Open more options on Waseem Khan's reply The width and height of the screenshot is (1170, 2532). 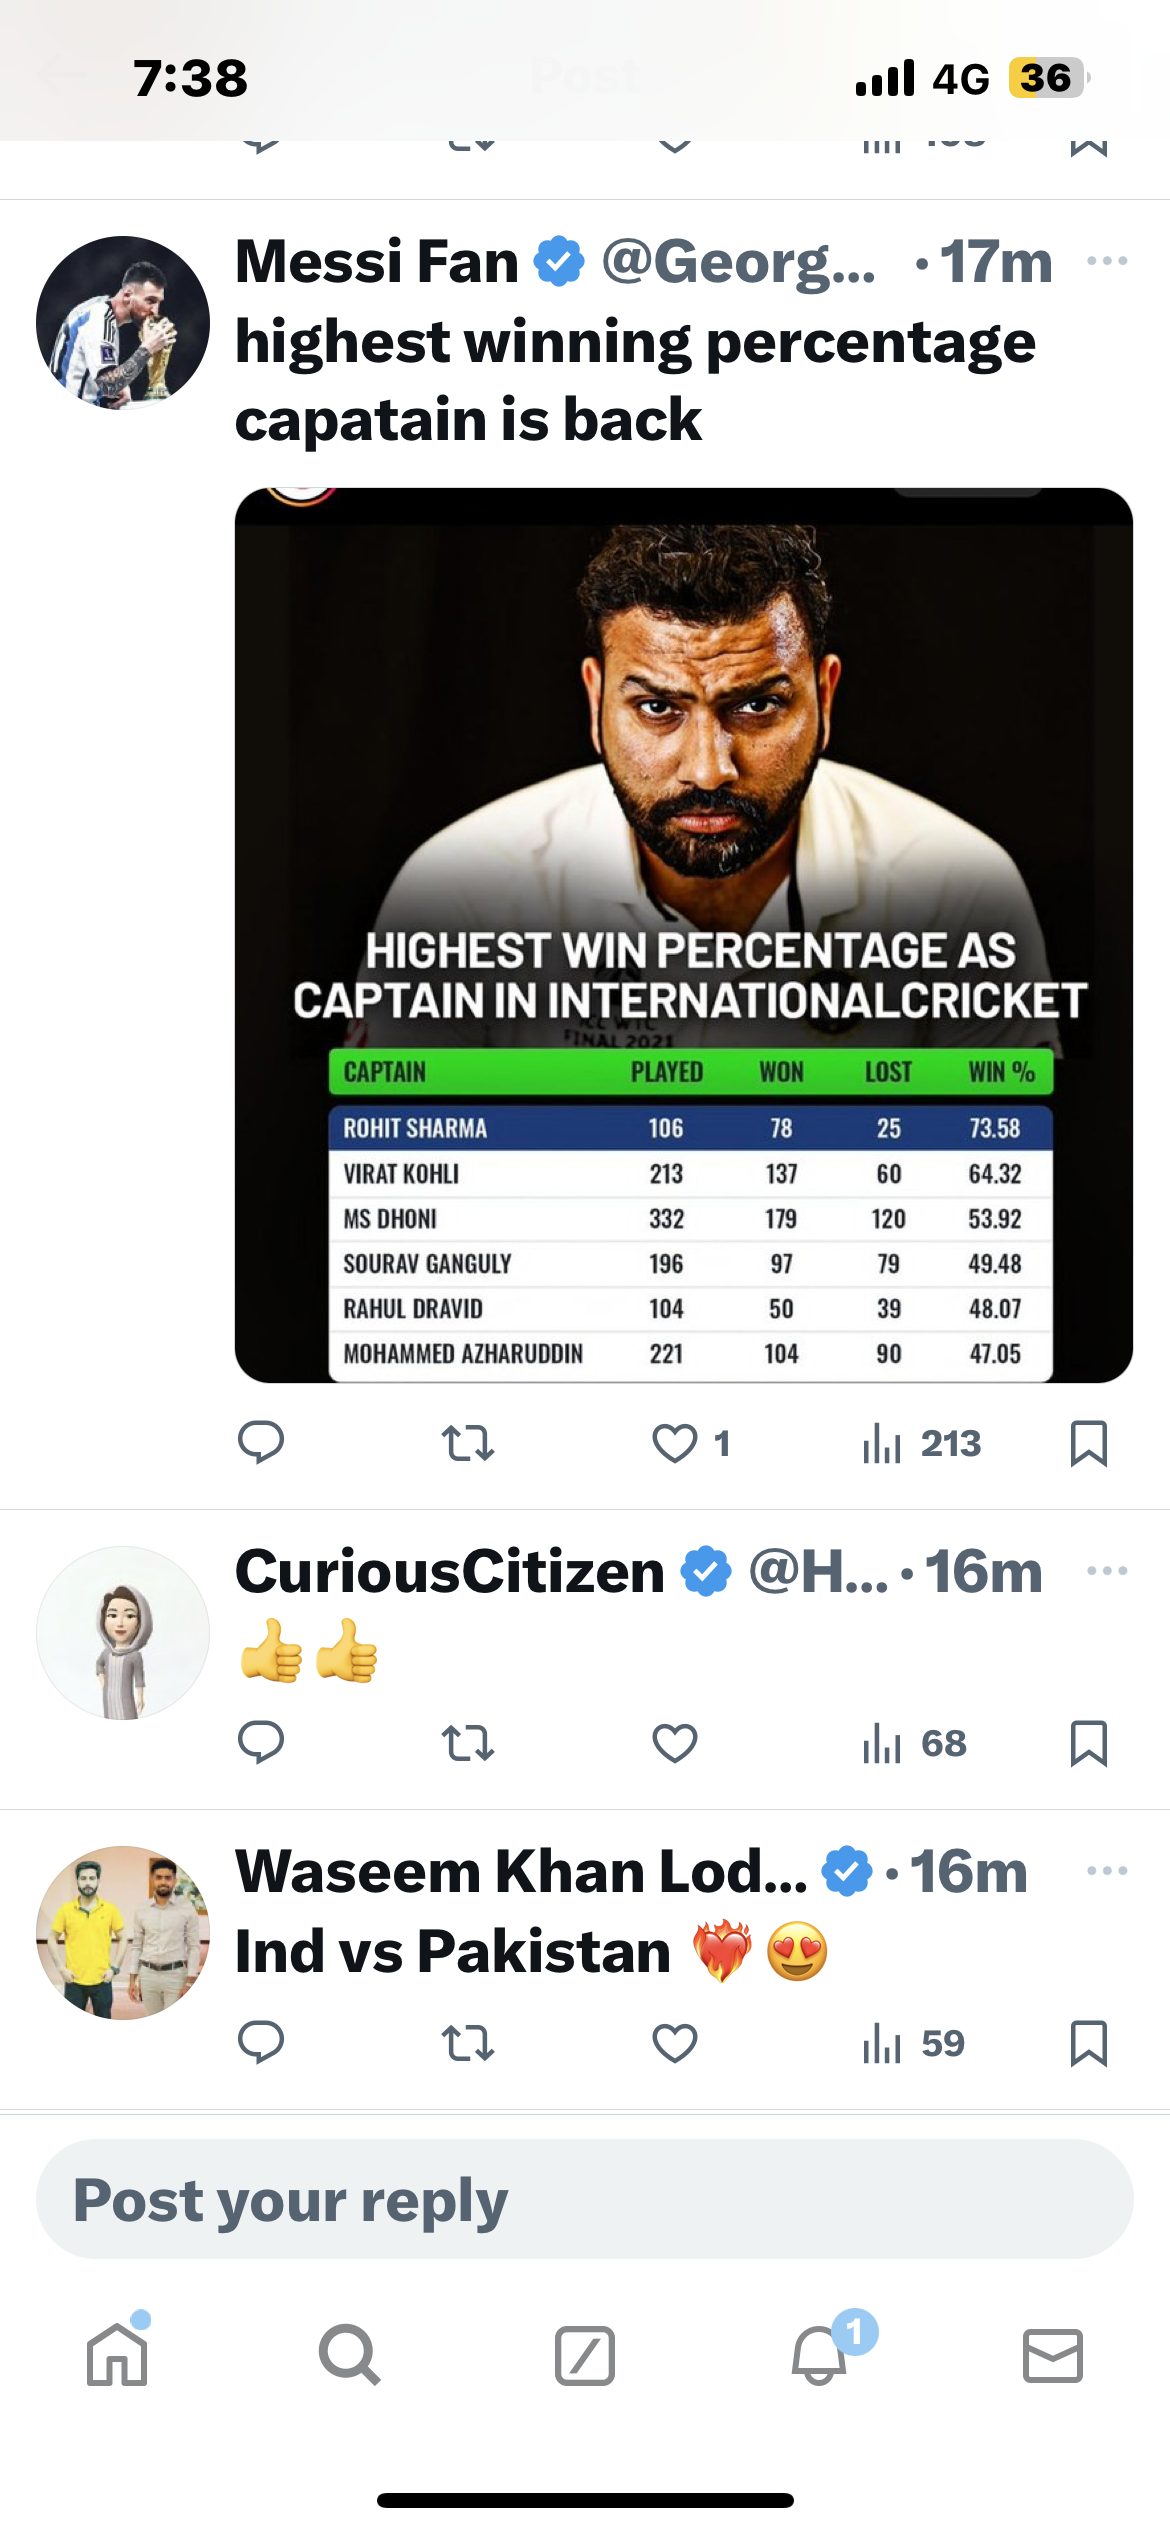point(1106,1871)
